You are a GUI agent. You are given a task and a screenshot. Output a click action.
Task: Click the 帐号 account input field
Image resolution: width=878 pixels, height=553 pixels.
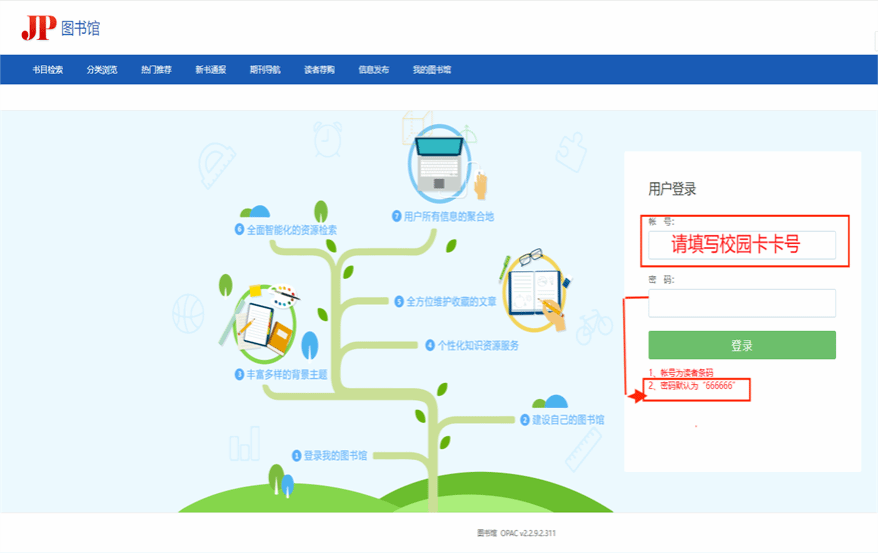741,245
